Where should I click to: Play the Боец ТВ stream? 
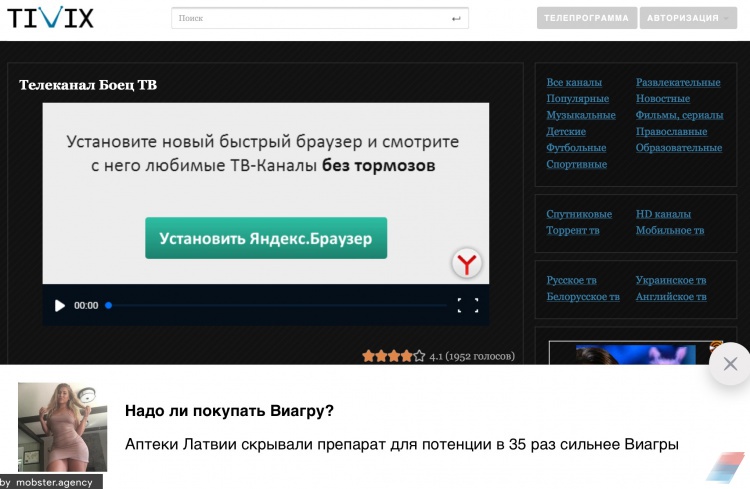click(x=59, y=305)
